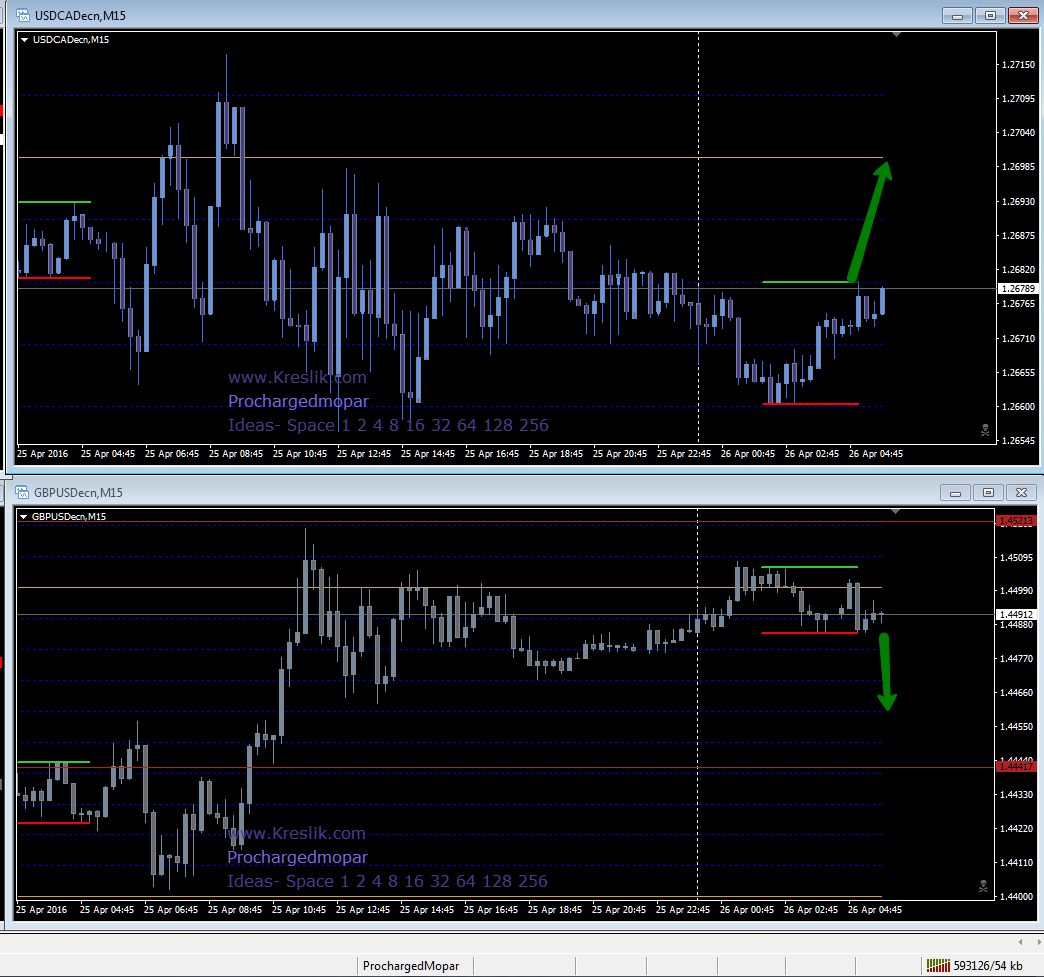
Task: Click '25 Apr 18:45' on GBPUSD time axis
Action: [x=555, y=909]
